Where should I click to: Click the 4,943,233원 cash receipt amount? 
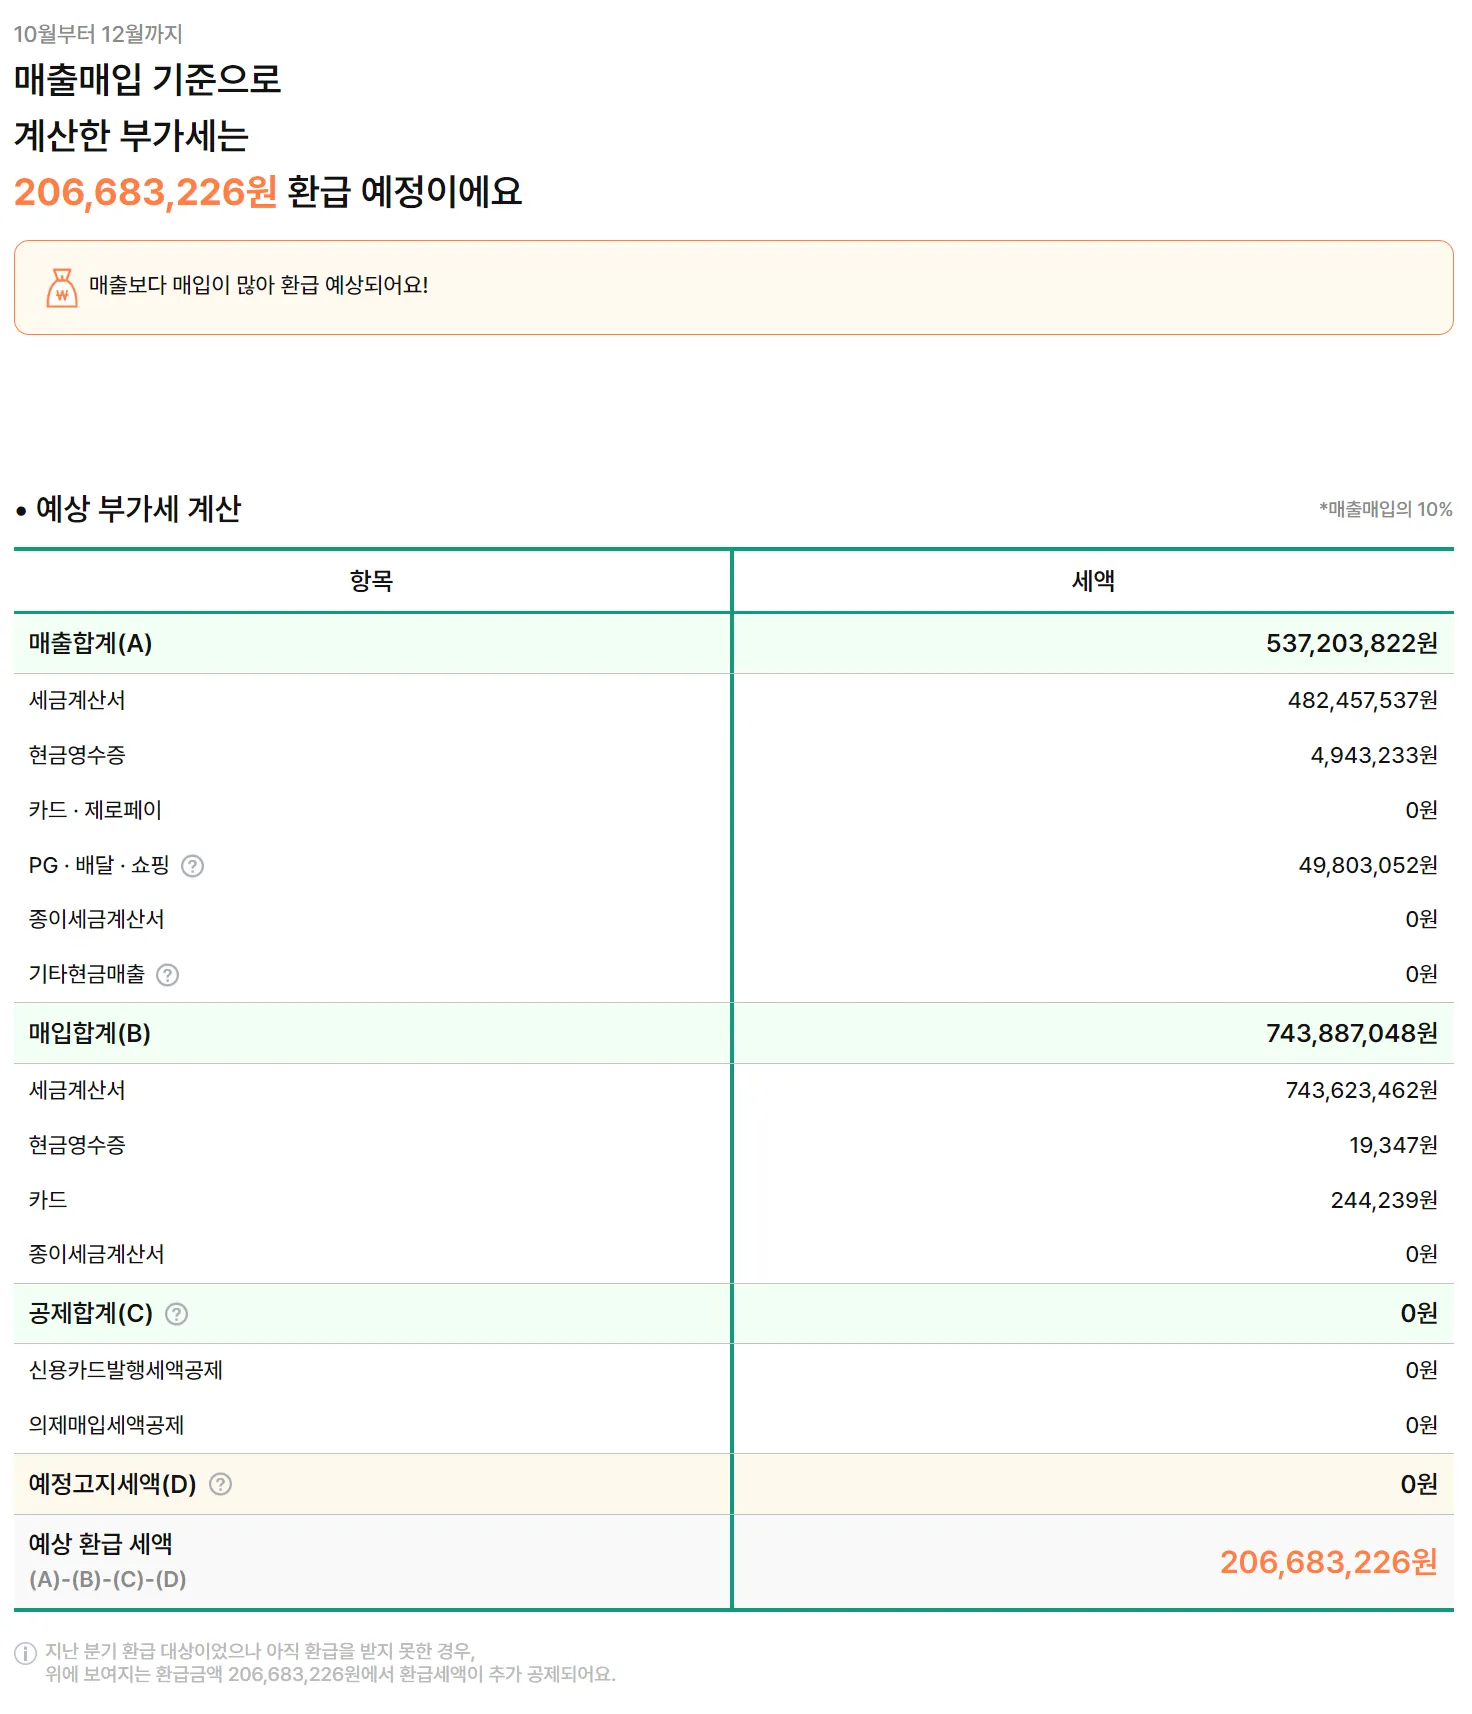click(x=1374, y=755)
